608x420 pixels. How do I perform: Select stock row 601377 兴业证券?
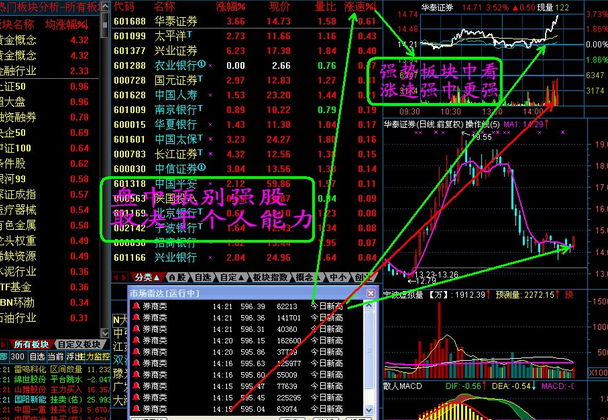(x=245, y=51)
